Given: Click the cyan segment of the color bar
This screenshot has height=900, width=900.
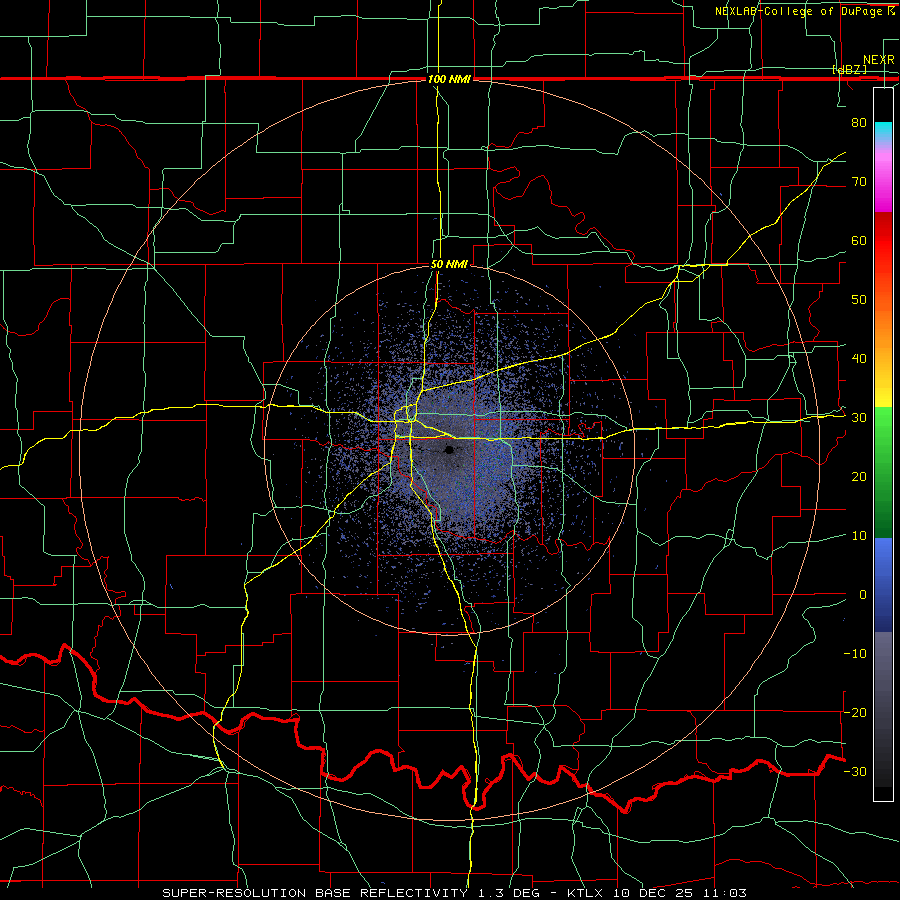Looking at the screenshot, I should click(883, 131).
